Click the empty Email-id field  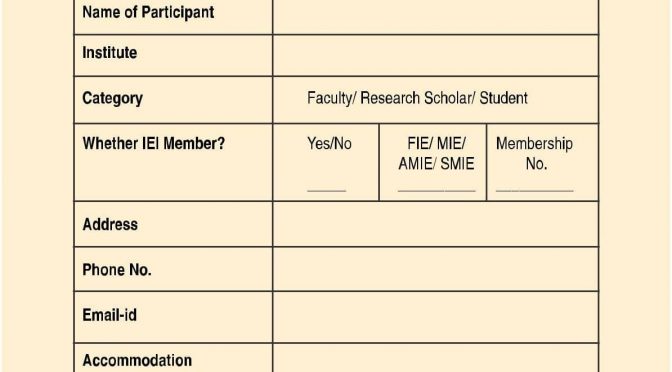pyautogui.click(x=435, y=317)
